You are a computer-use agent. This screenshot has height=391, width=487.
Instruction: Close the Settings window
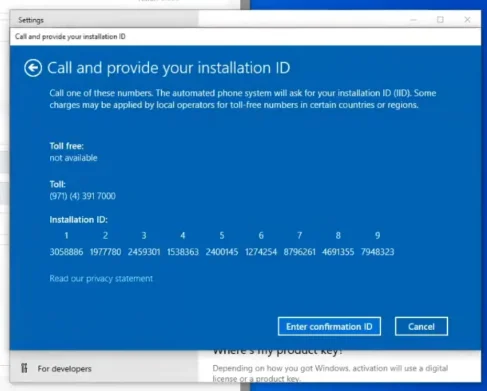click(467, 20)
